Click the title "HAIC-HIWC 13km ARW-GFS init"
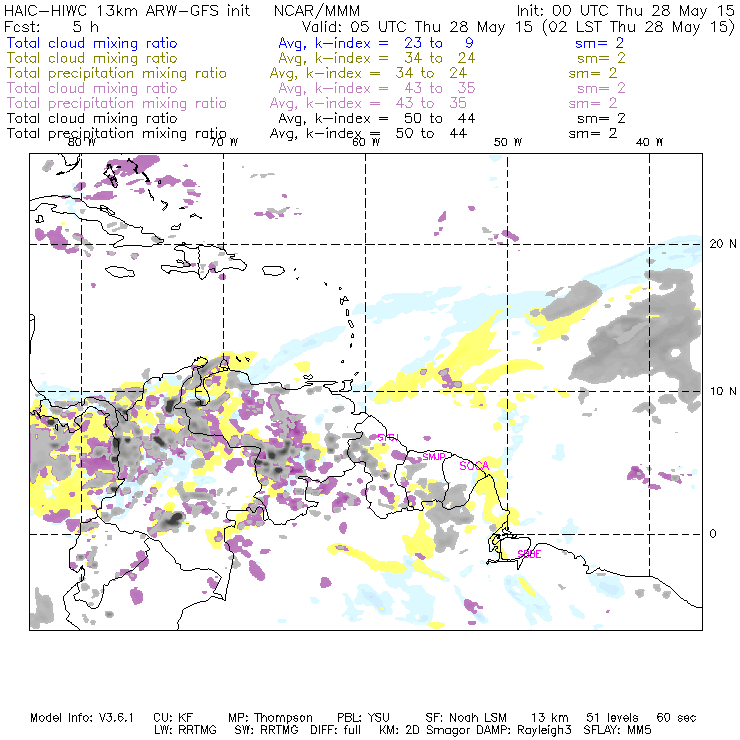740x740 pixels. (127, 10)
